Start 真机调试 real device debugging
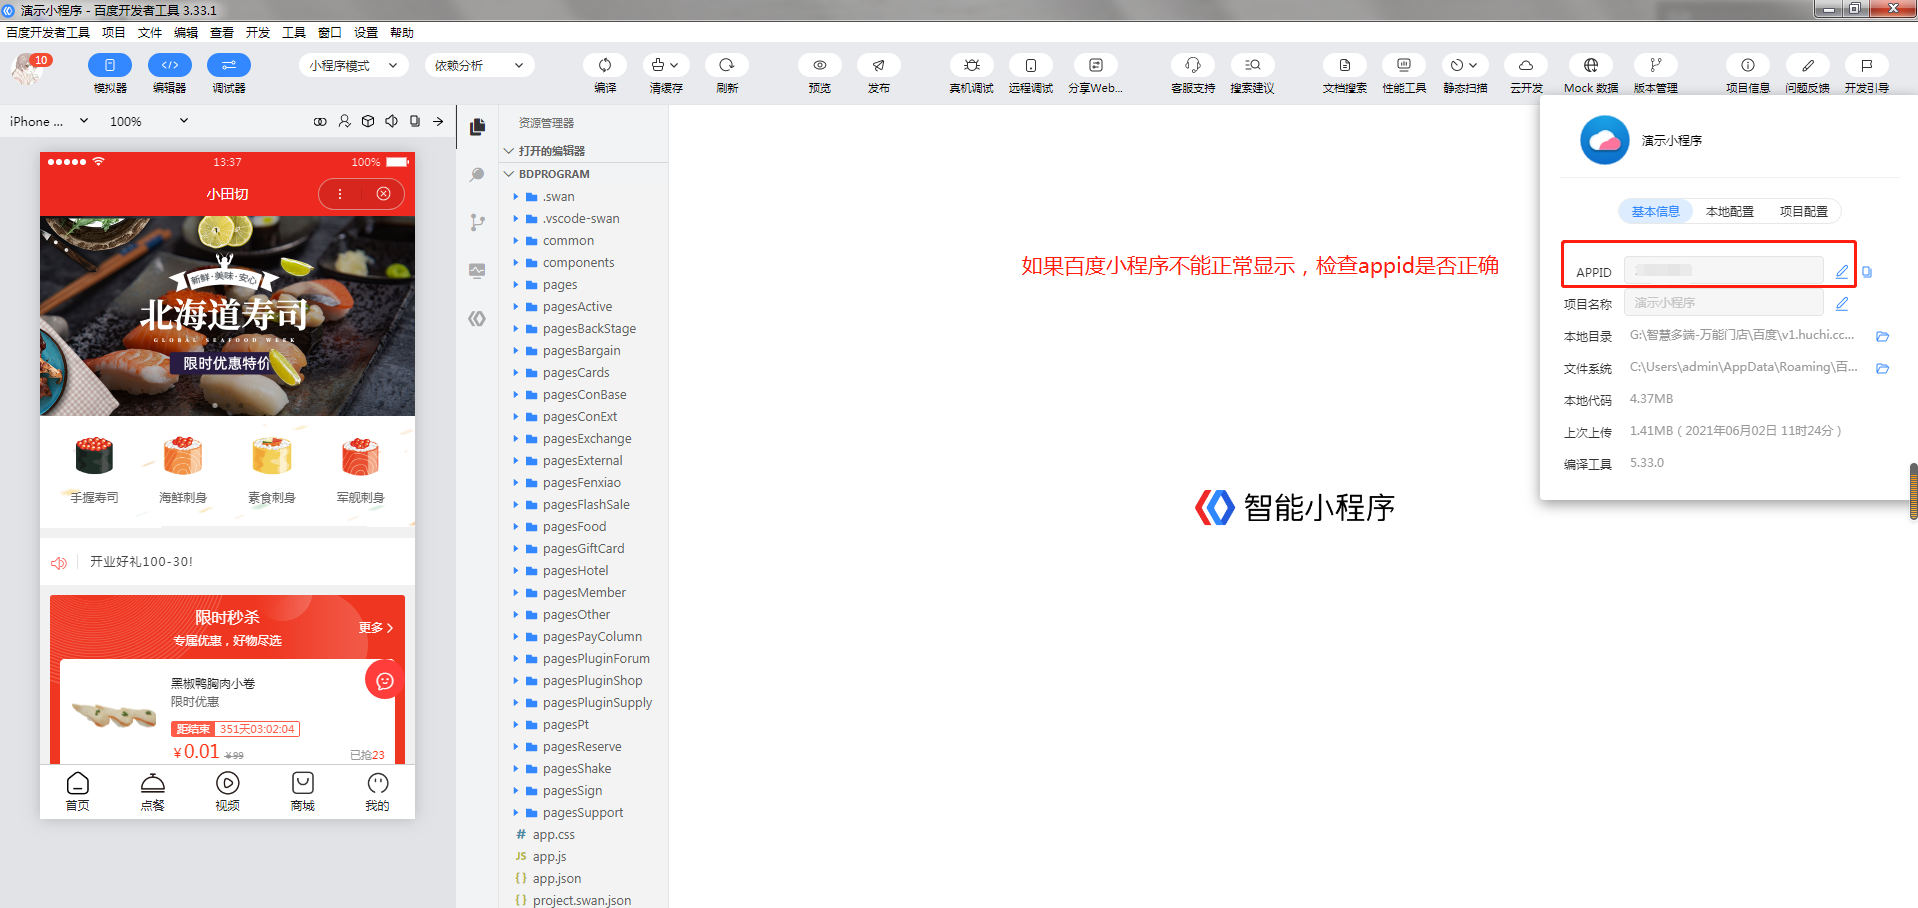Screen dimensions: 1918x908 point(971,65)
